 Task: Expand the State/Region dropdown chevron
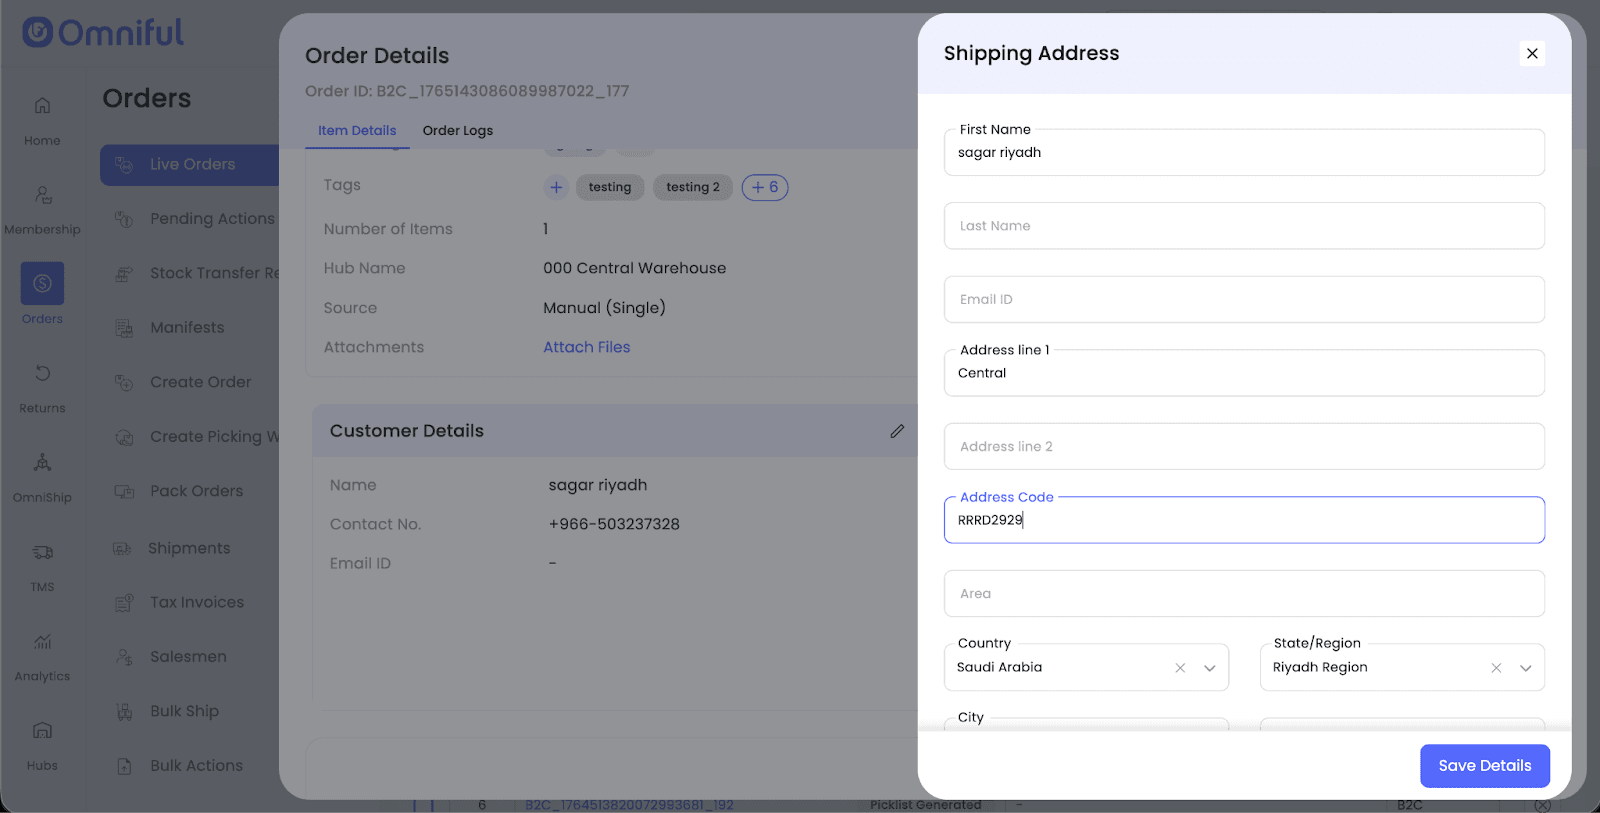[x=1526, y=668]
